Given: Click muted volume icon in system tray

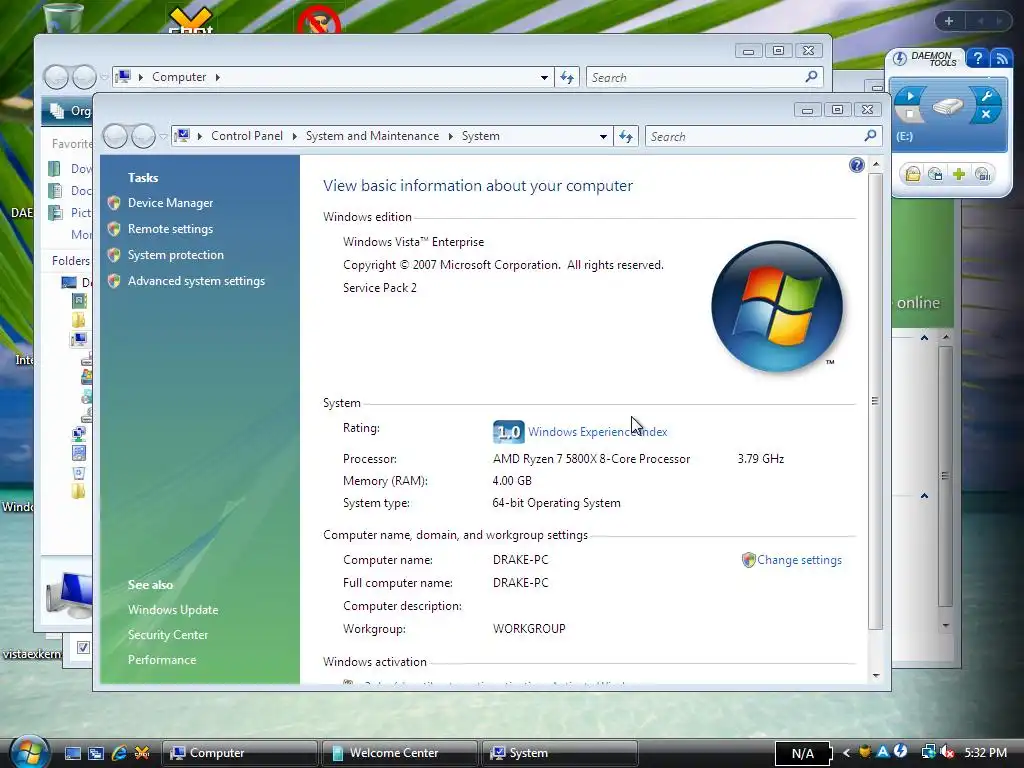Looking at the screenshot, I should (947, 753).
